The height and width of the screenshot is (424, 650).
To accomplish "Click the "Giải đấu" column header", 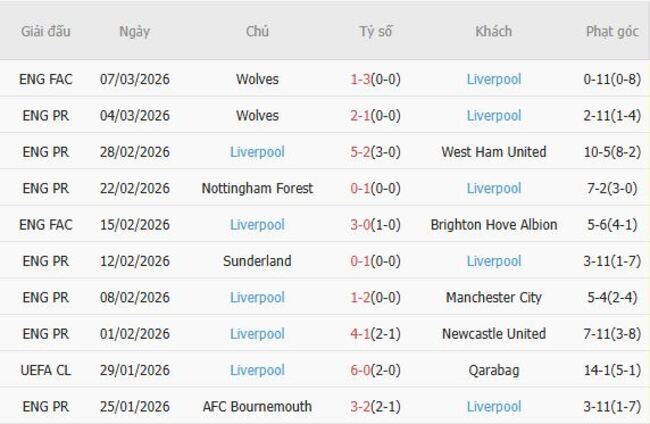I will click(46, 31).
